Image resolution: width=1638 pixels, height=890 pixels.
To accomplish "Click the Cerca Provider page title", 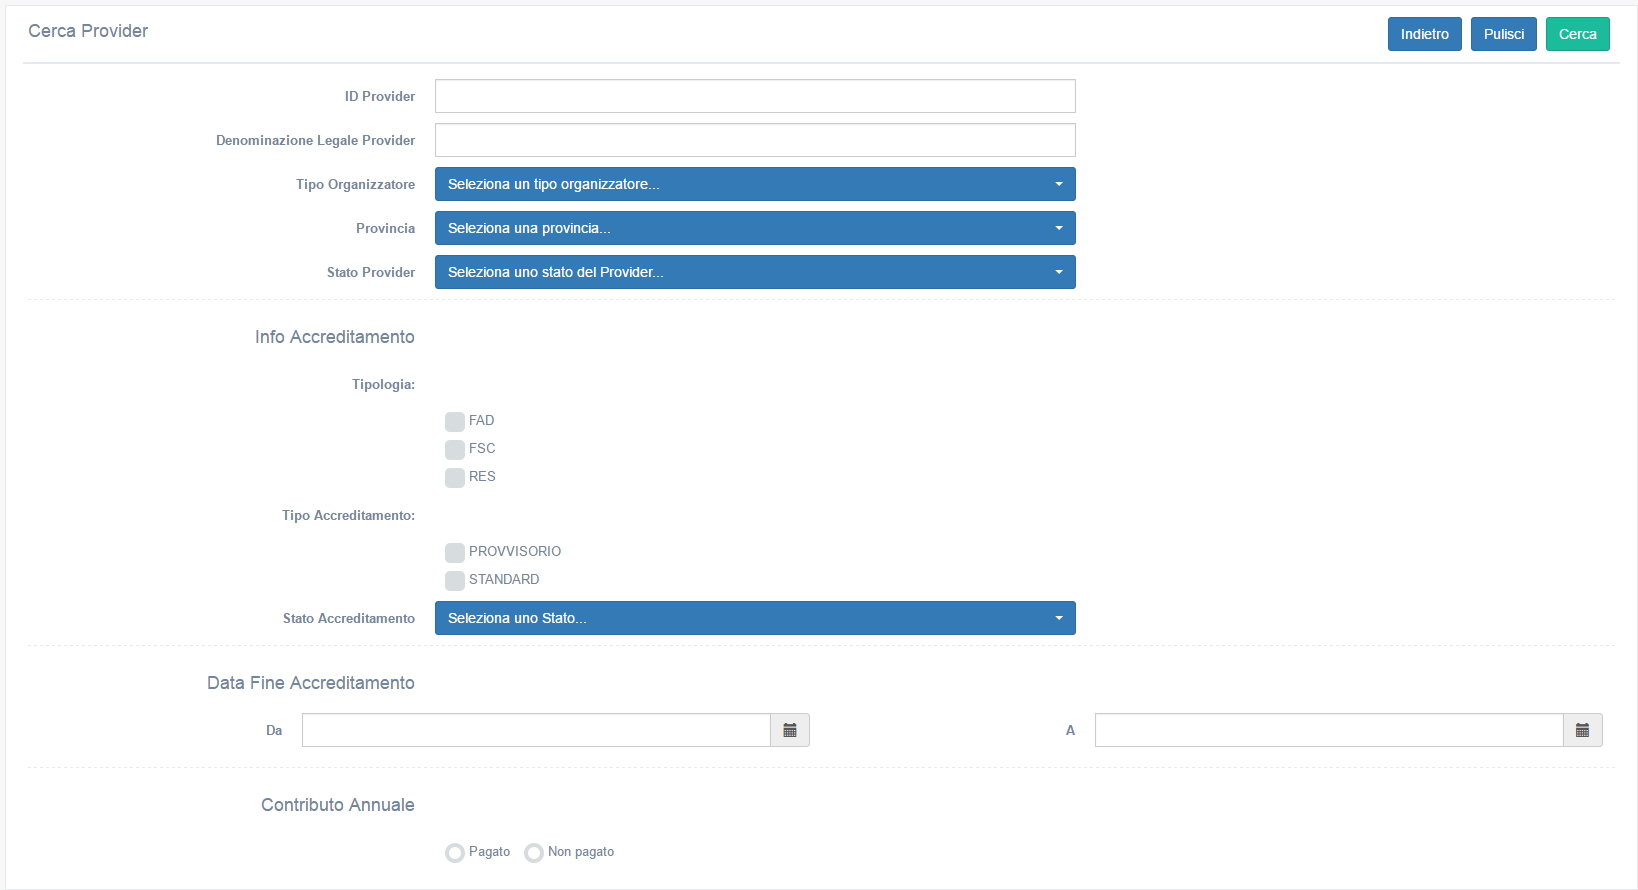I will tap(88, 31).
